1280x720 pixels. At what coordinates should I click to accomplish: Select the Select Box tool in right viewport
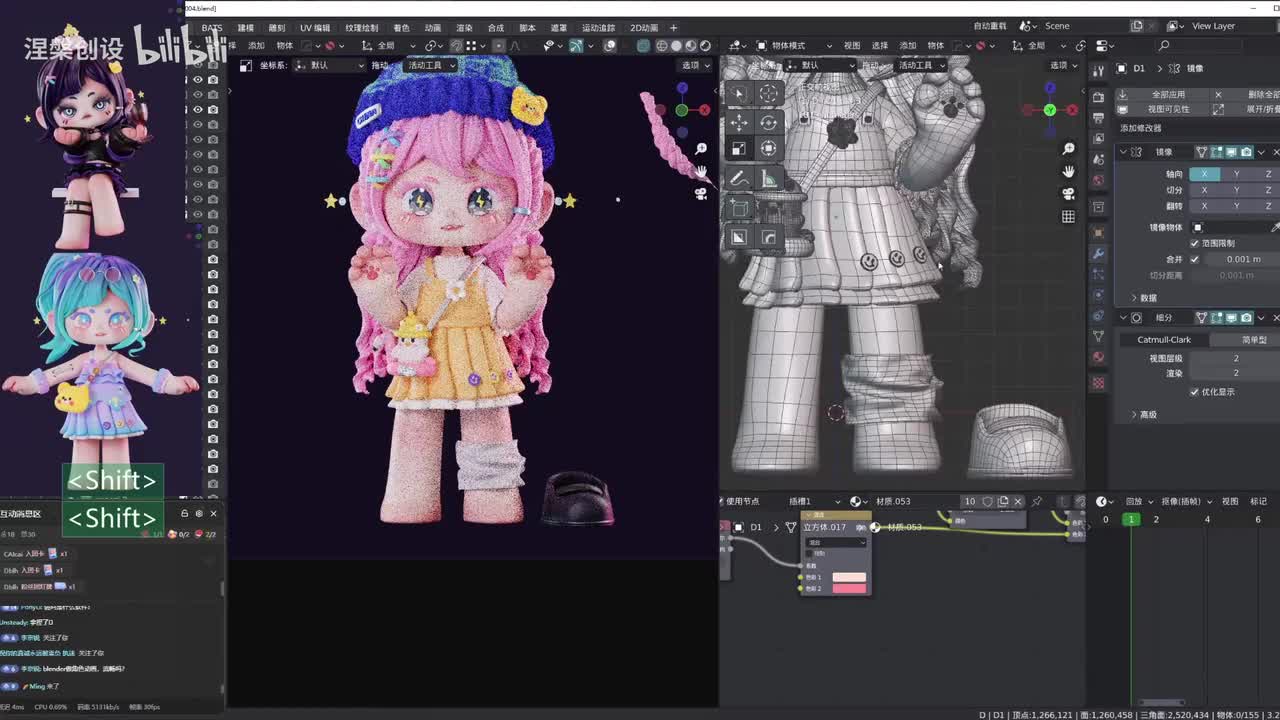coord(738,94)
